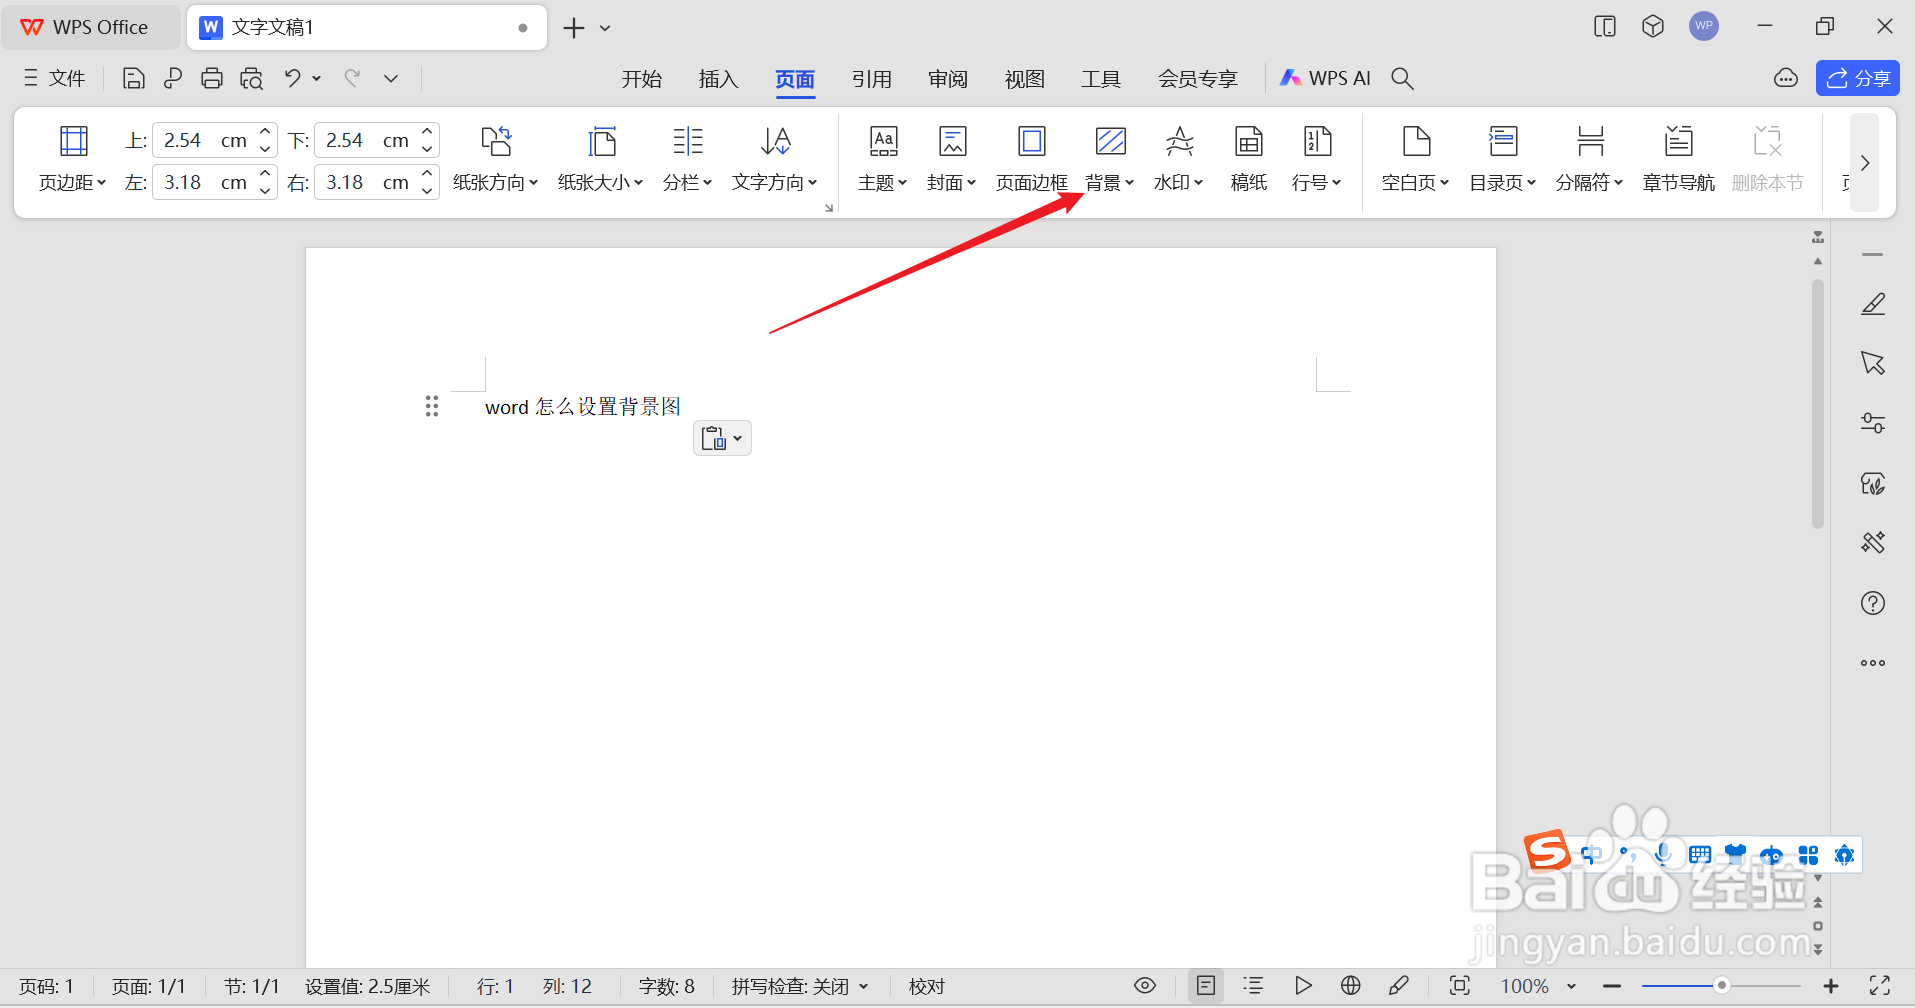1915x1008 pixels.
Task: Click the help question mark icon
Action: click(1873, 603)
